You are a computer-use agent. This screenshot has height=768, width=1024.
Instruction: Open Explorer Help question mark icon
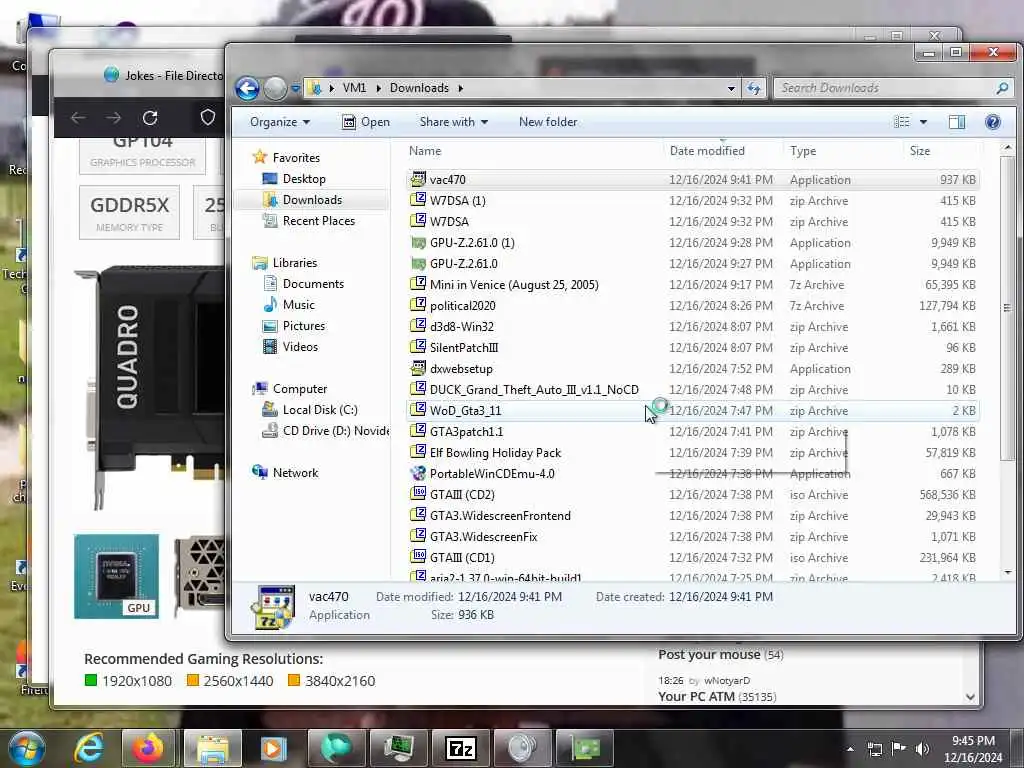(x=993, y=122)
